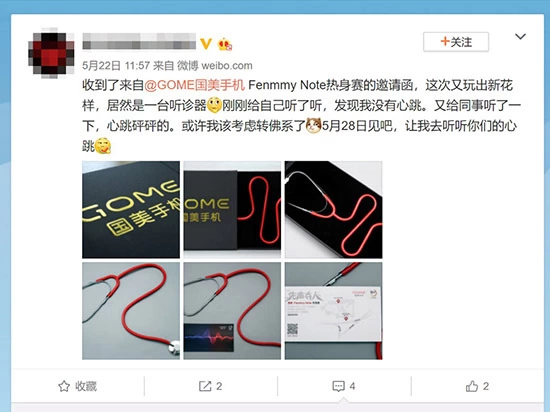The height and width of the screenshot is (412, 550).
Task: Click the cat face emoji in post
Action: click(x=313, y=125)
